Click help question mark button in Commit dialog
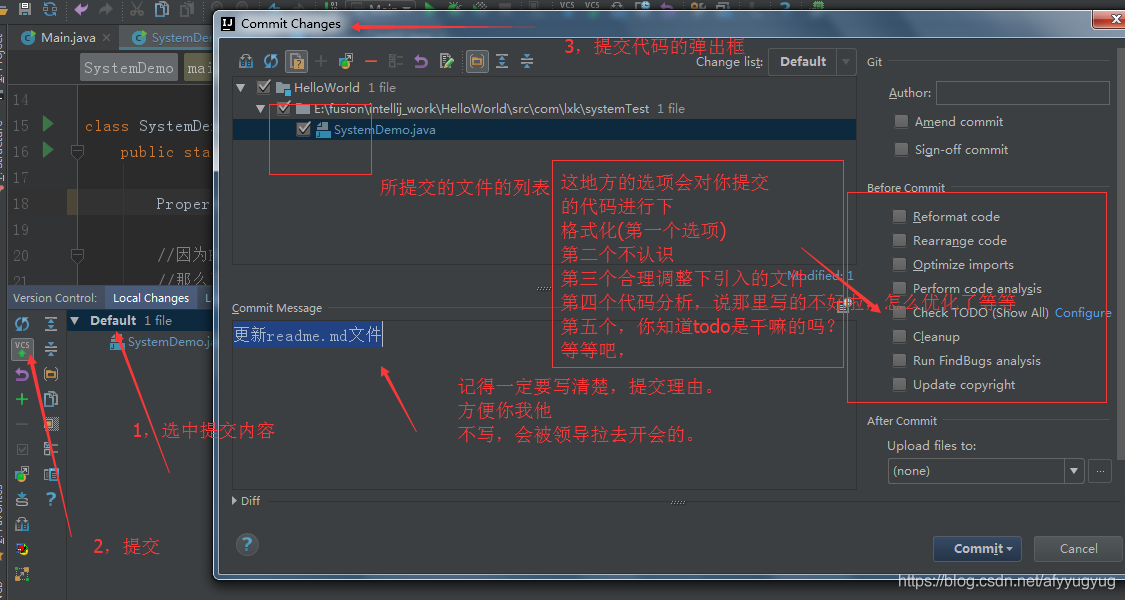This screenshot has width=1125, height=600. pyautogui.click(x=247, y=545)
